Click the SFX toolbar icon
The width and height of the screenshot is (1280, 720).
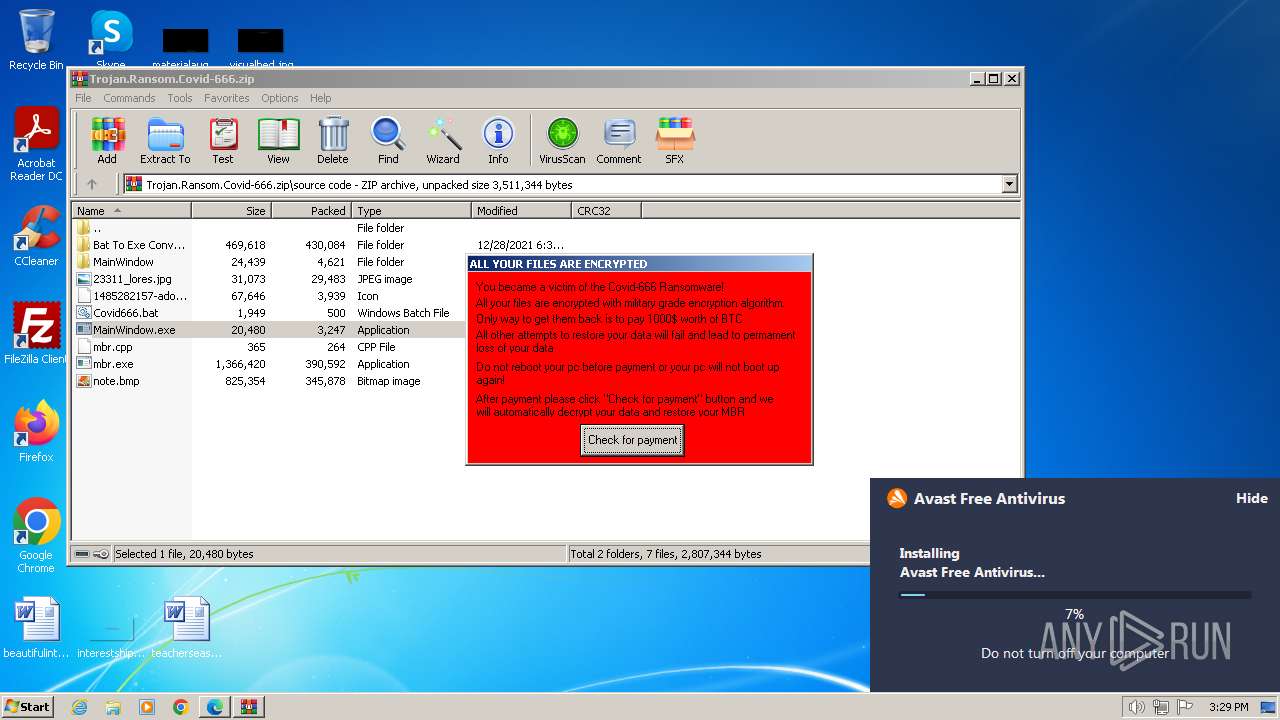pos(675,141)
